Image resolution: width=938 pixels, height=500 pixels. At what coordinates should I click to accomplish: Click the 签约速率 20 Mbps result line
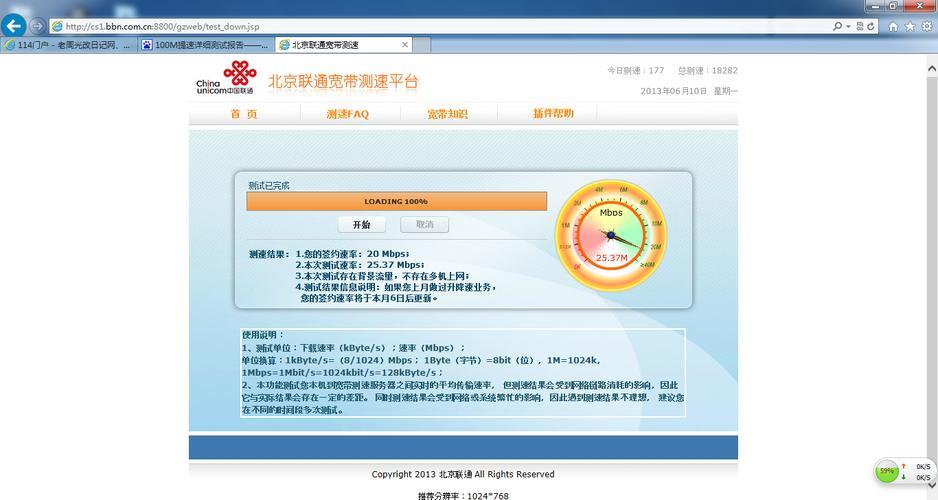click(352, 254)
